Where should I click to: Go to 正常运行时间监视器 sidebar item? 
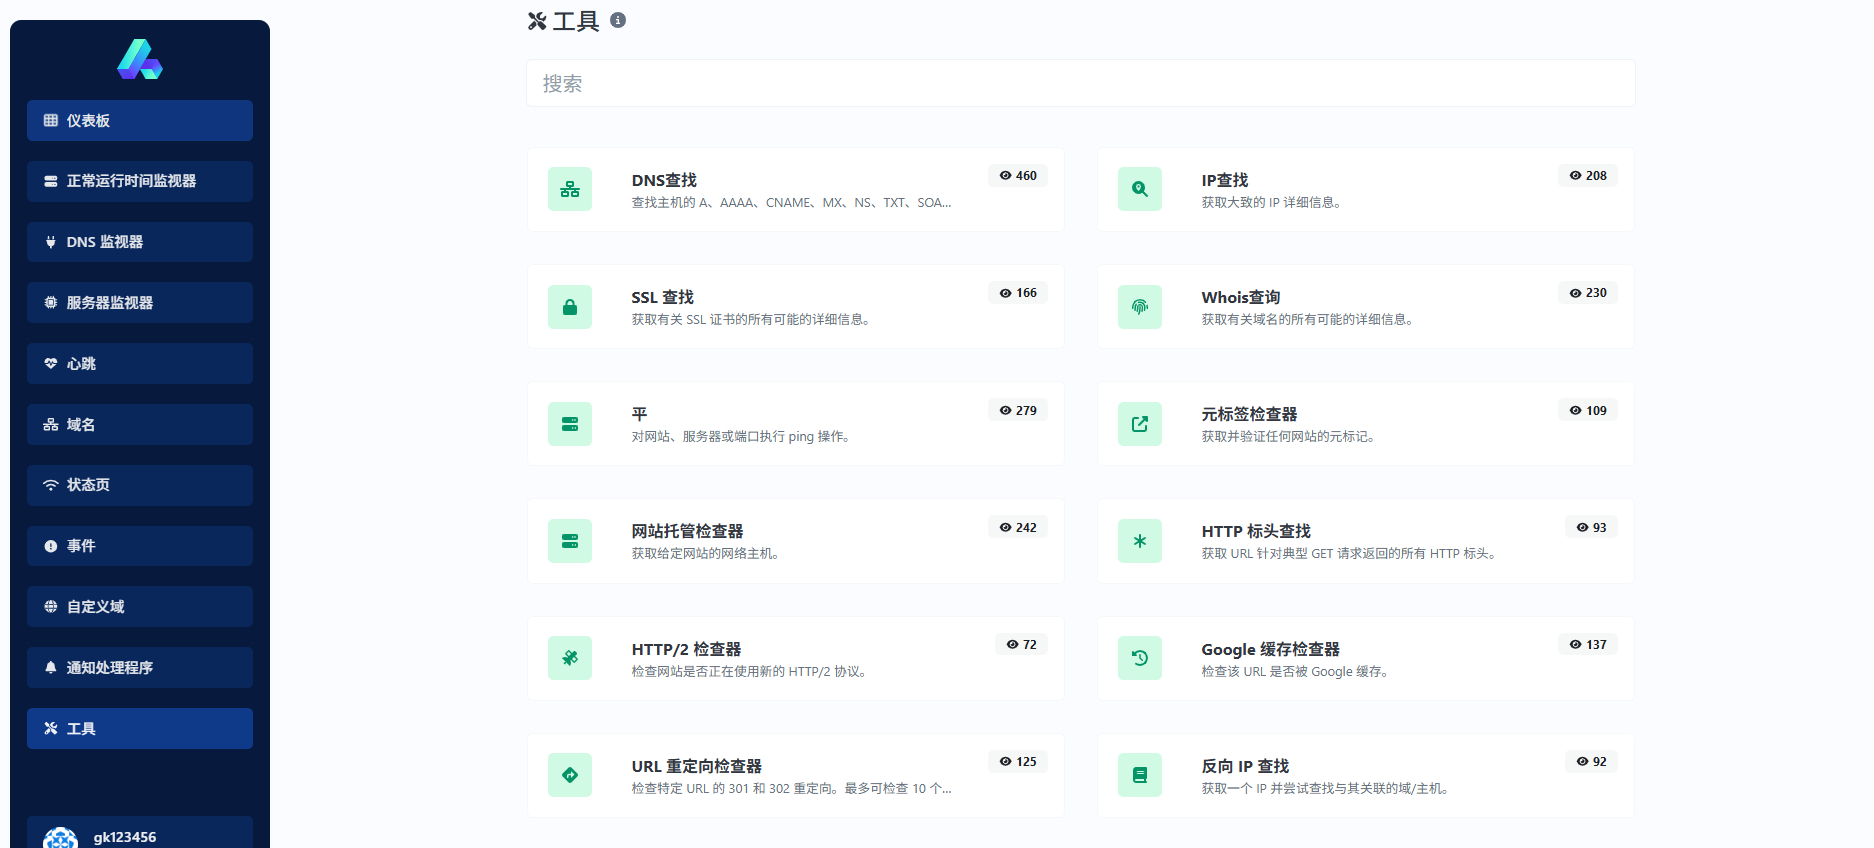[x=140, y=181]
